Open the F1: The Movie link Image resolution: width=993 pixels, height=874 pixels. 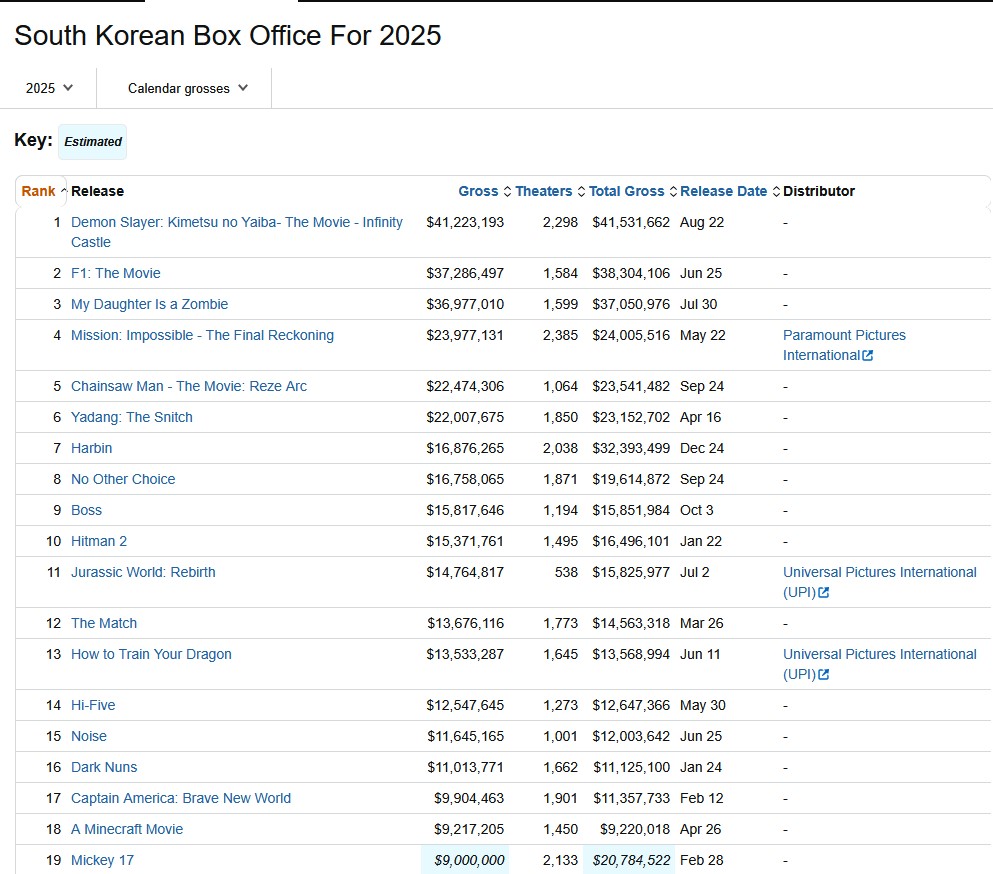coord(115,273)
